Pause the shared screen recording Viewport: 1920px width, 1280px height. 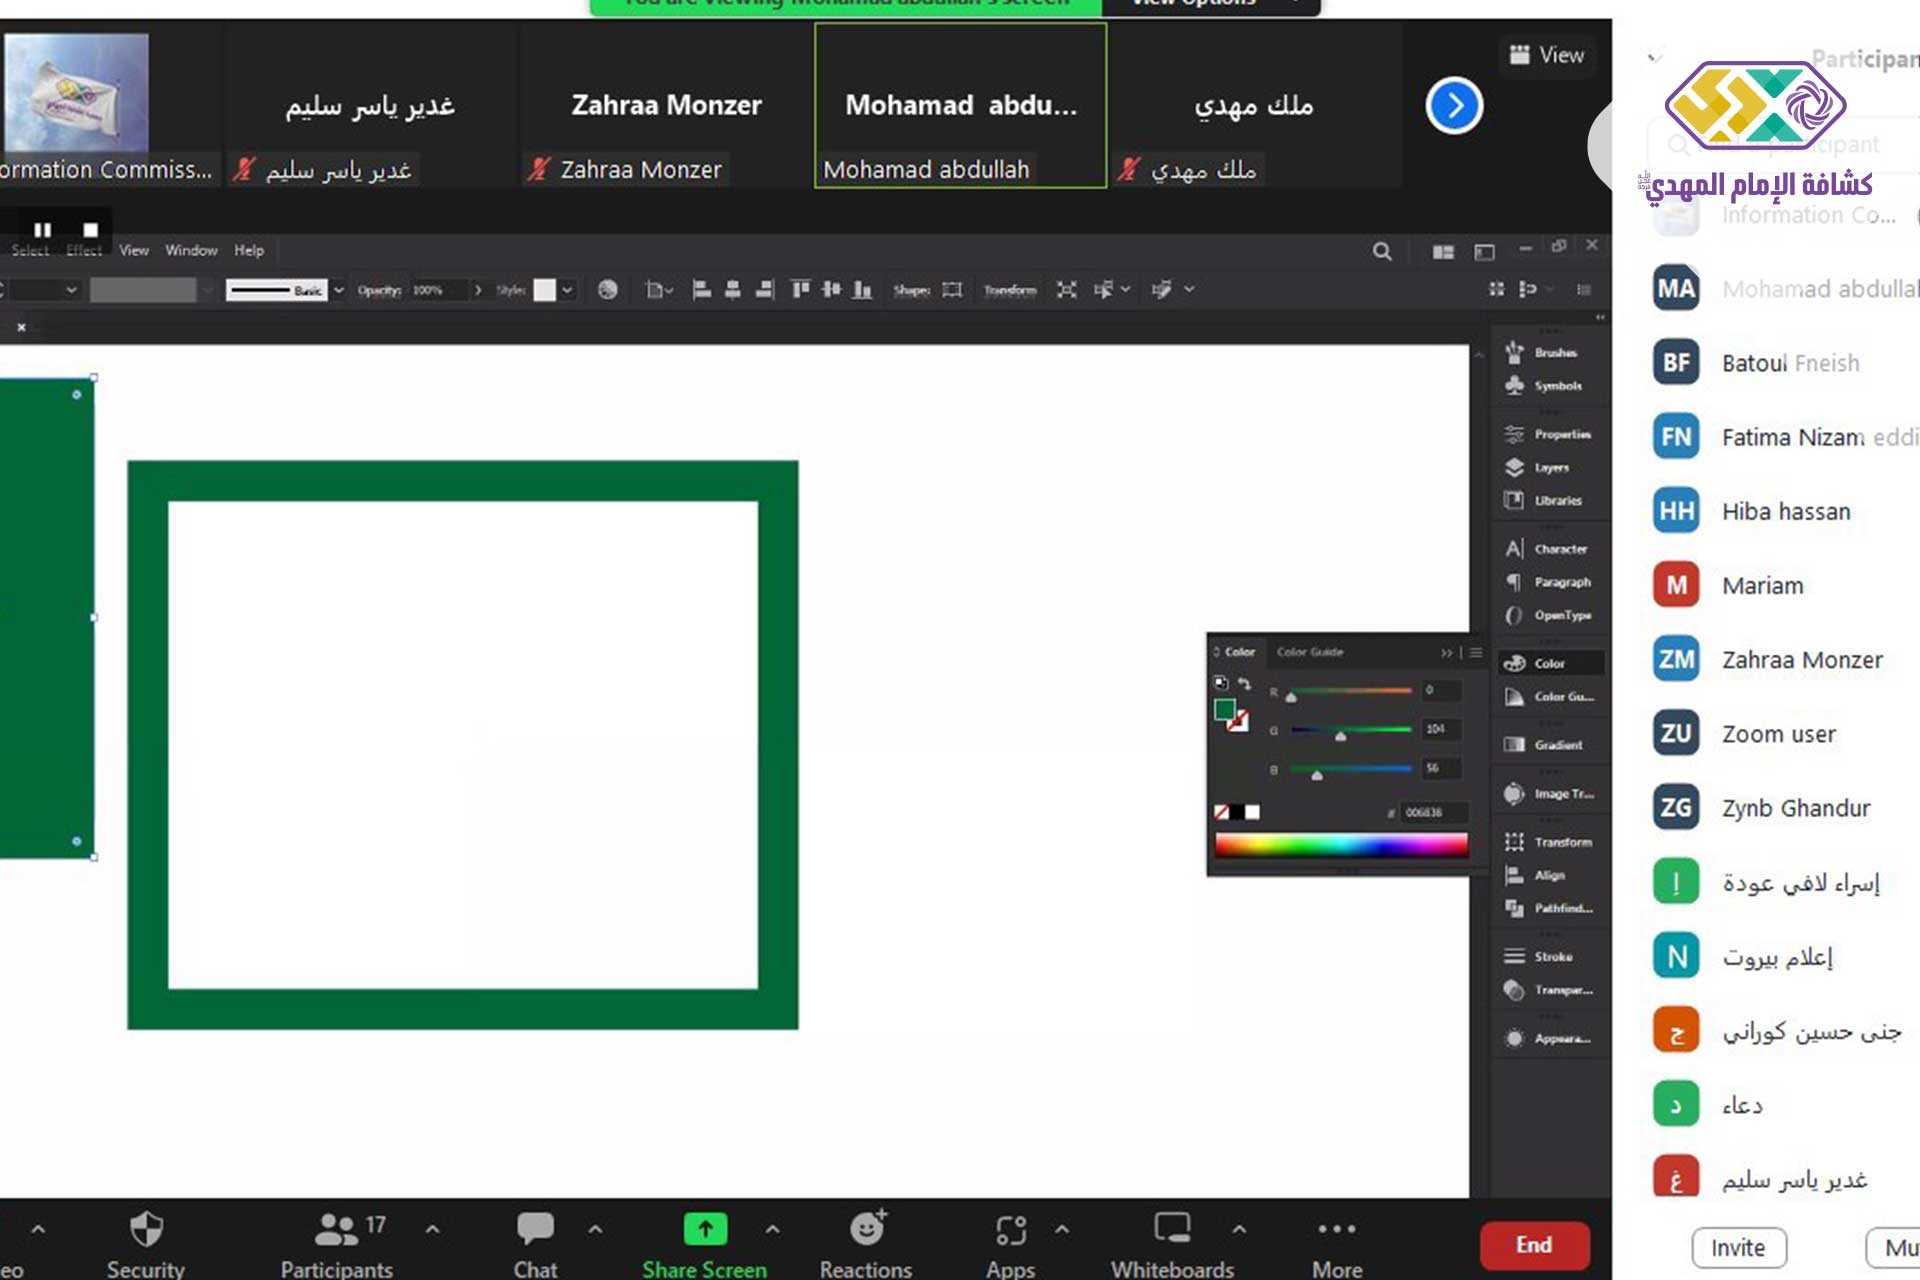coord(42,230)
